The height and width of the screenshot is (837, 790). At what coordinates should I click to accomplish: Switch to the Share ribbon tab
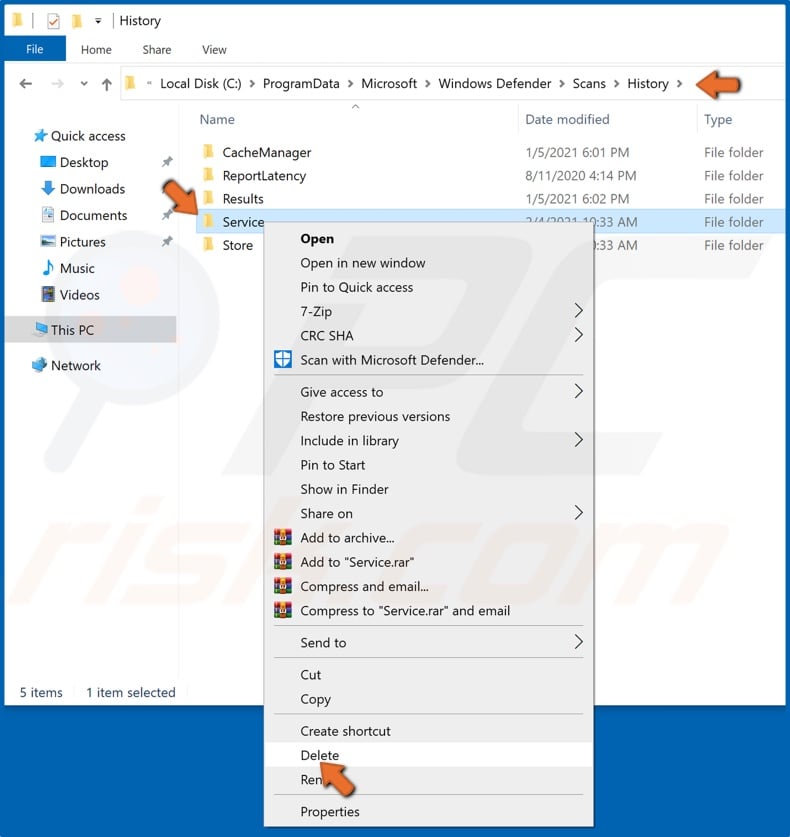156,50
